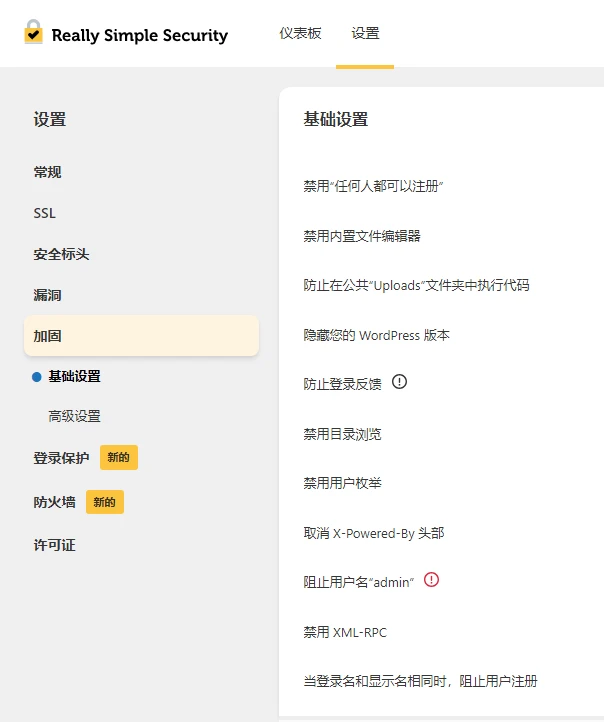
Task: Click the Really Simple Security title text
Action: pyautogui.click(x=140, y=35)
